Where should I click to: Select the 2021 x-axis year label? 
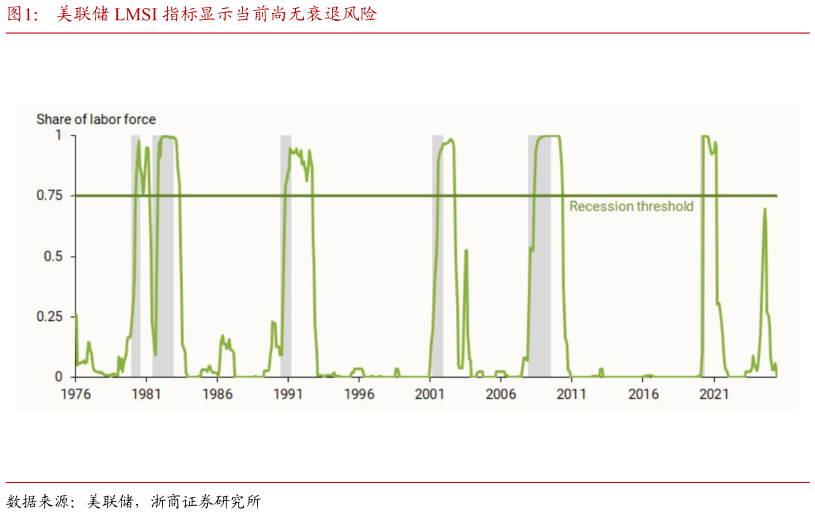(x=713, y=394)
